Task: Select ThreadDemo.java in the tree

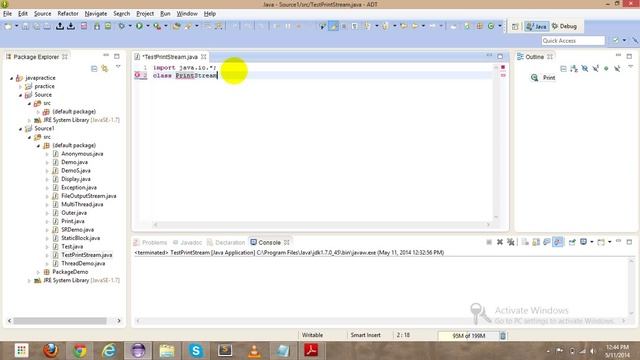Action: [83, 264]
